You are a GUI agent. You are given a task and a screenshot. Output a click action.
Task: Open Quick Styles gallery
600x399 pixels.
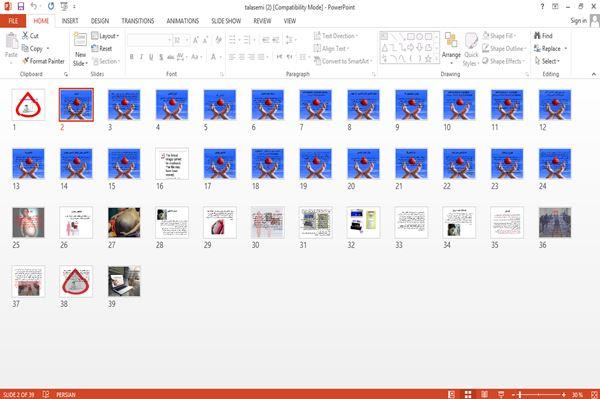pyautogui.click(x=471, y=50)
